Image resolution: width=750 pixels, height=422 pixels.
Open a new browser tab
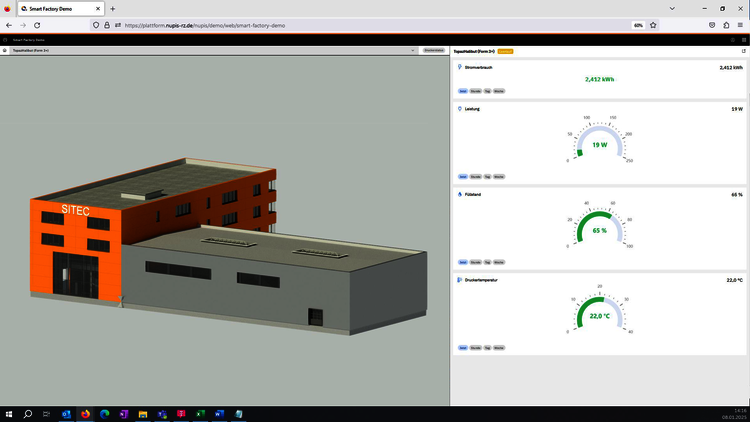pyautogui.click(x=113, y=8)
